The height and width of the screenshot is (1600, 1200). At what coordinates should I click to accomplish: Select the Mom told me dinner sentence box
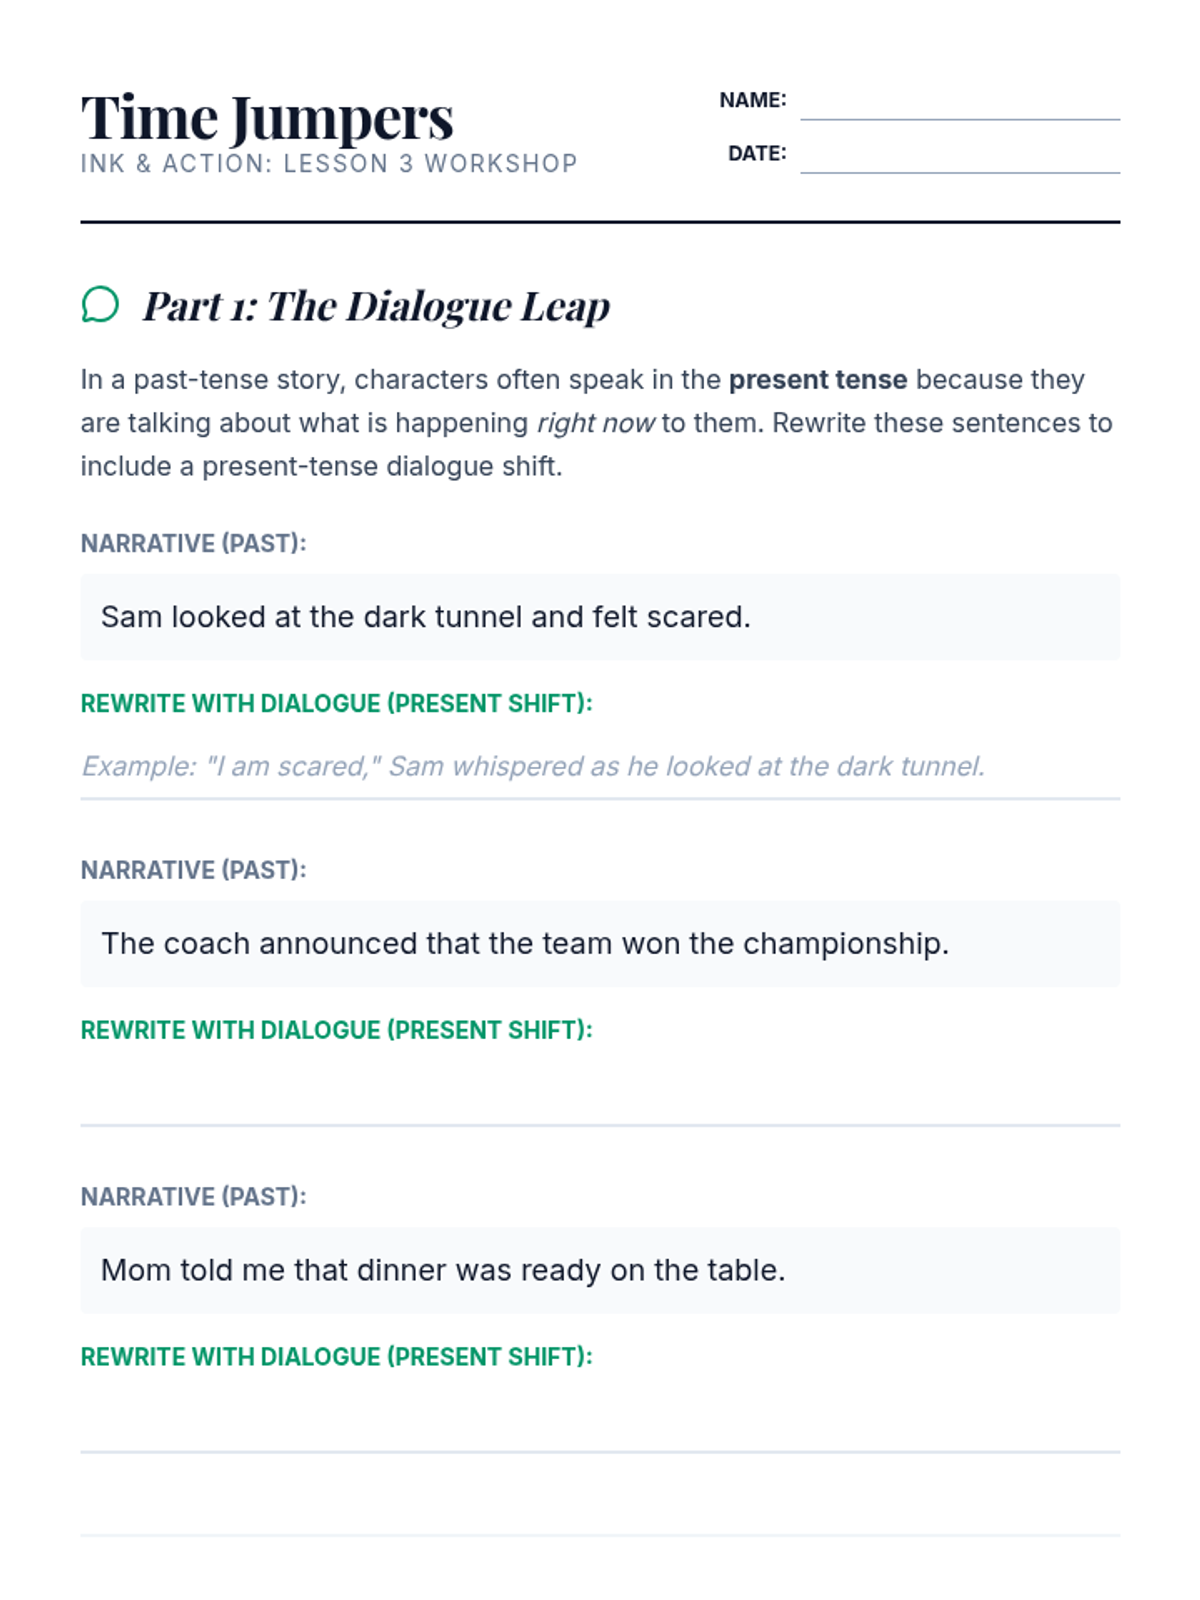600,1270
